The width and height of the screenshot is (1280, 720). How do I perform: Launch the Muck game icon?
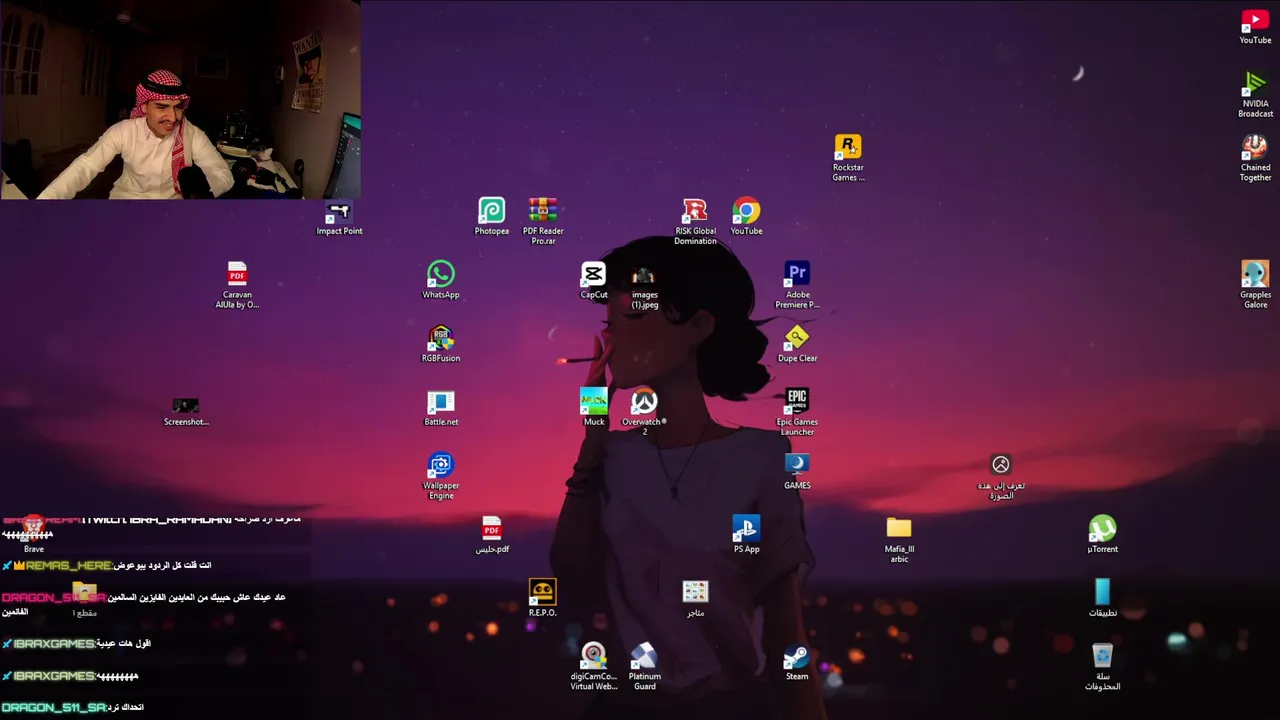(x=594, y=408)
